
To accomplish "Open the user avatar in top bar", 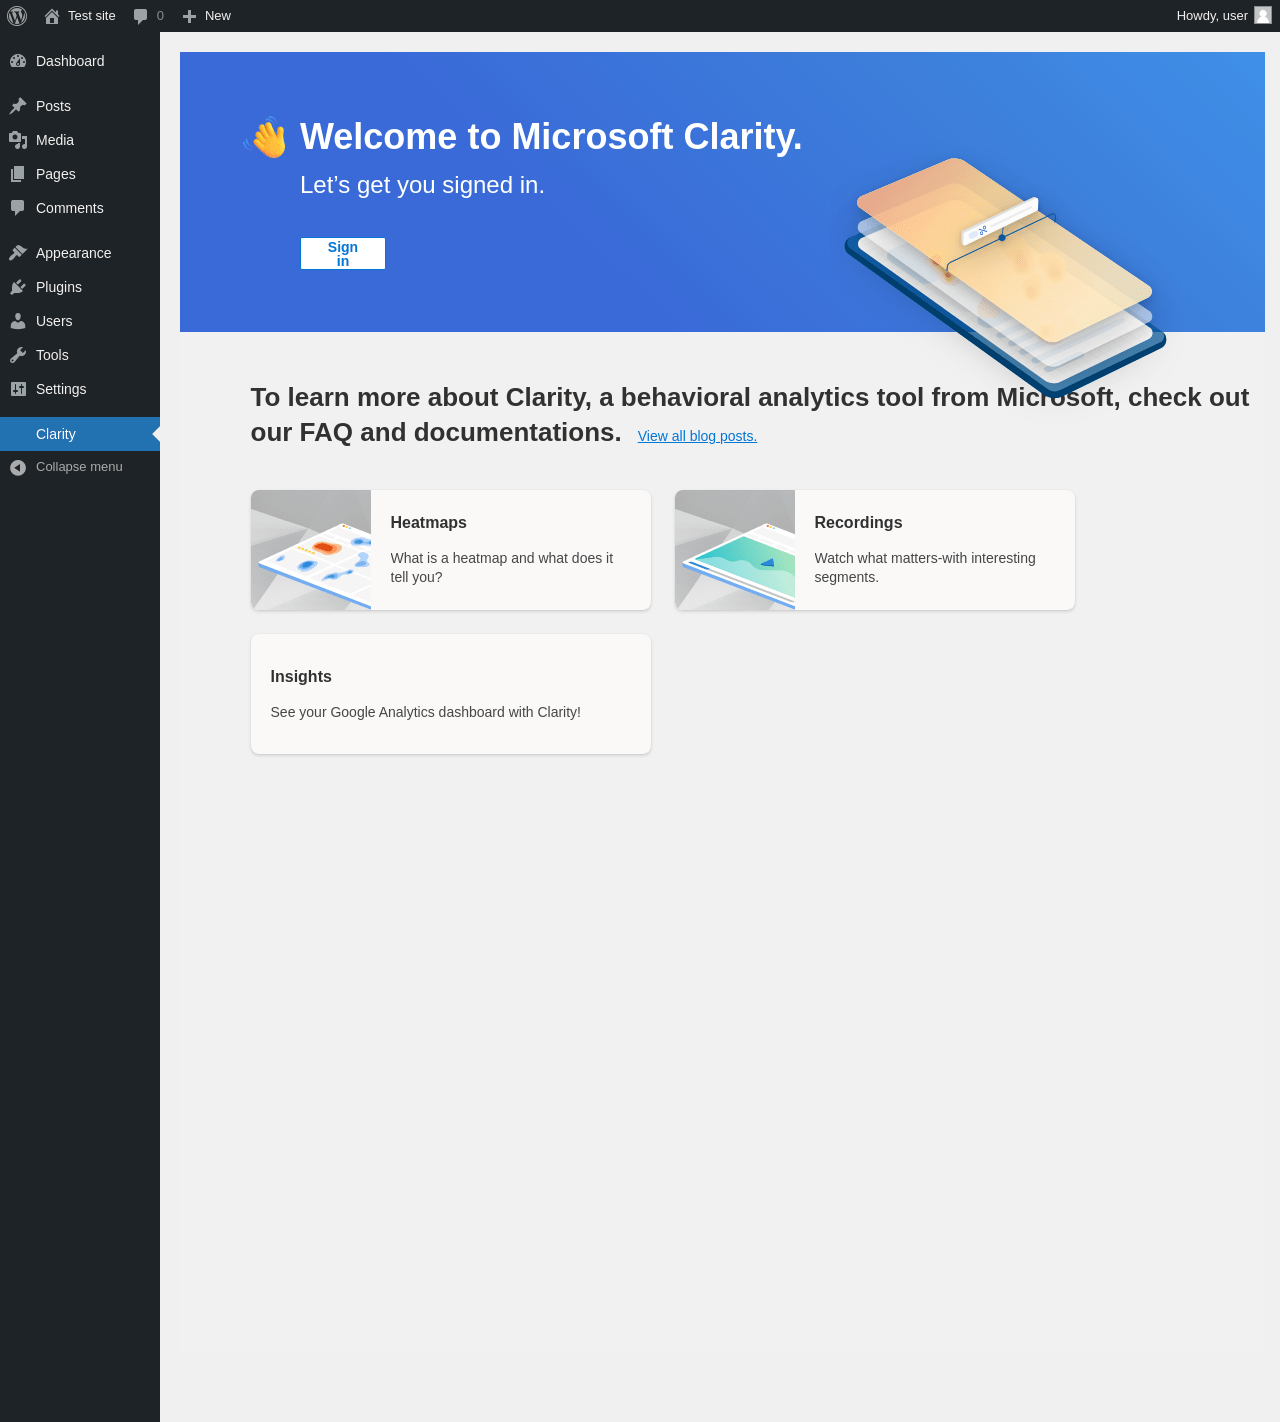I will click(1263, 15).
